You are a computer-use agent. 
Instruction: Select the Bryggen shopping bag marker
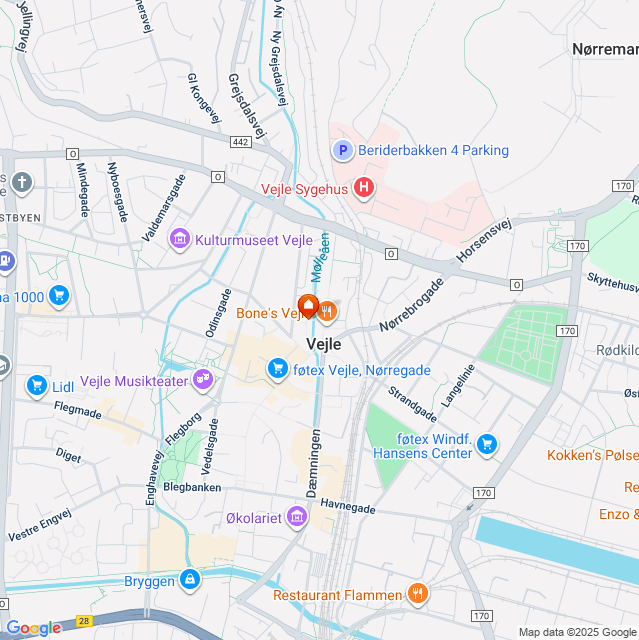[x=190, y=580]
